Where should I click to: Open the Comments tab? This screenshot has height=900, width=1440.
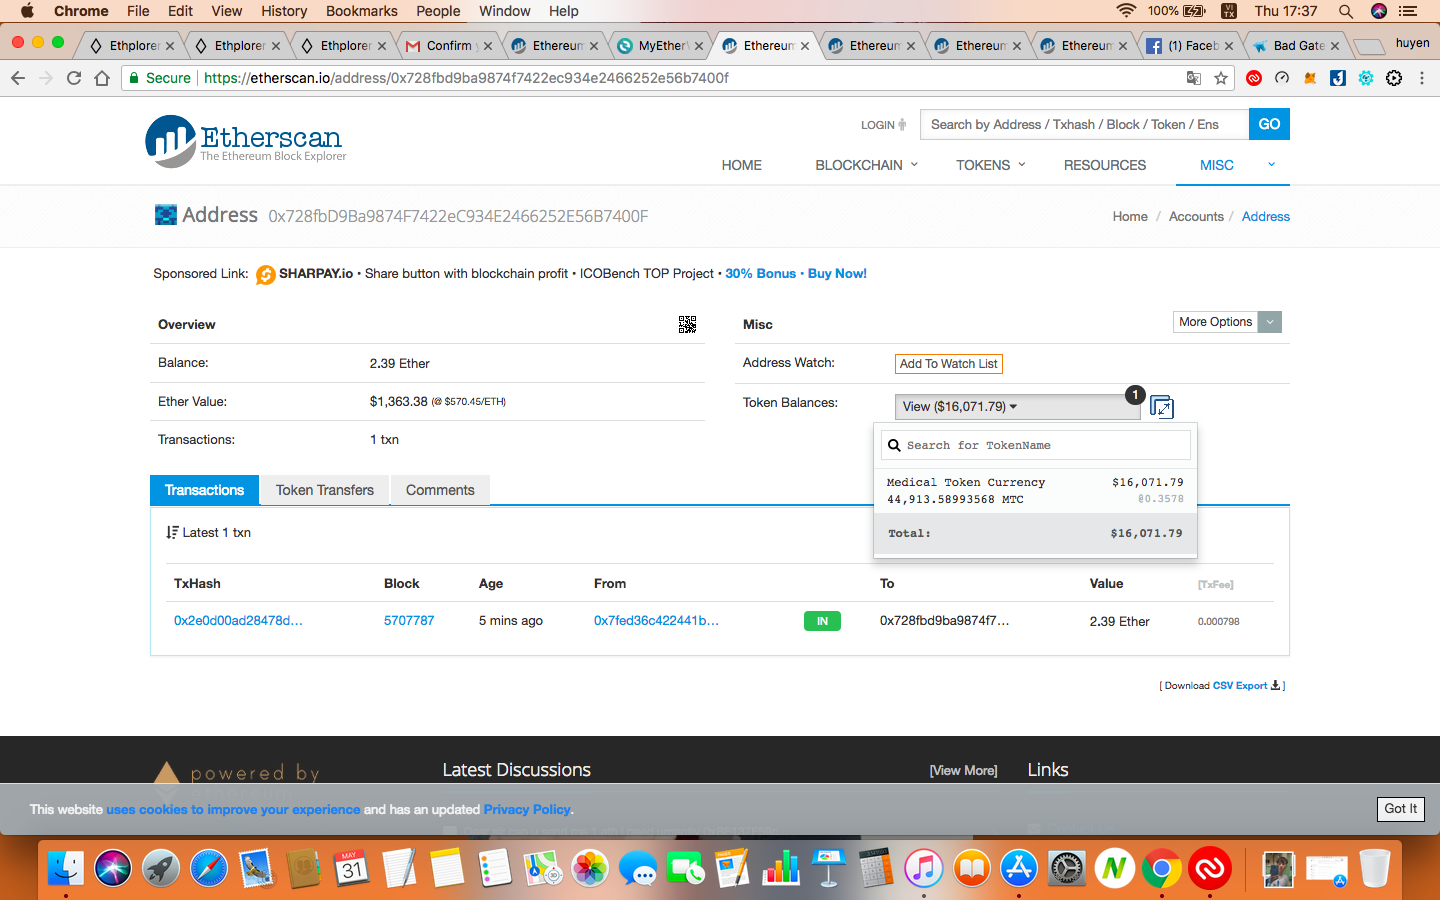440,490
